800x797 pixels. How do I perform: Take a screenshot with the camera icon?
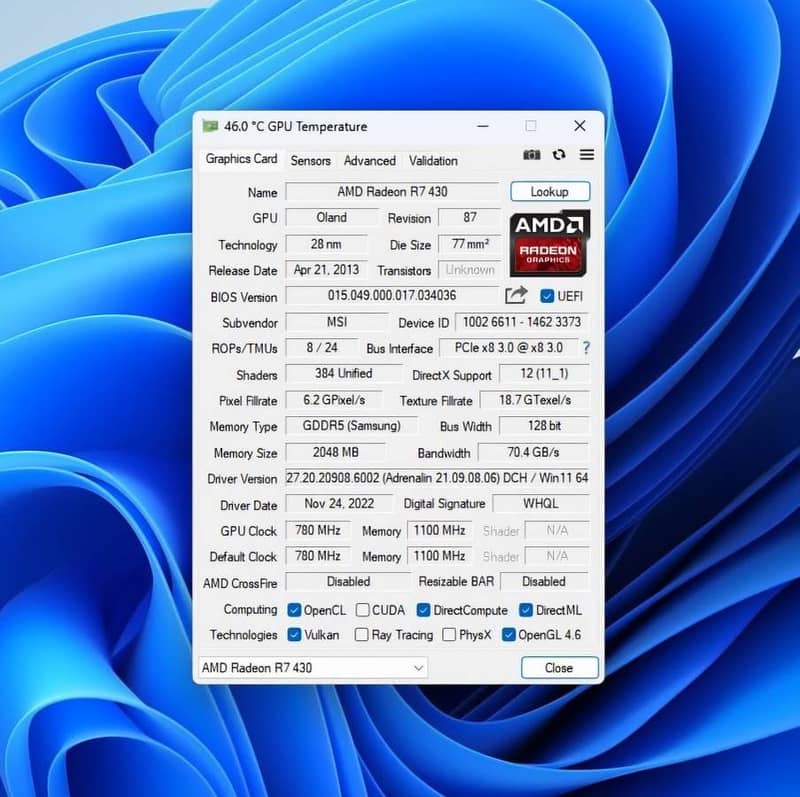point(532,155)
